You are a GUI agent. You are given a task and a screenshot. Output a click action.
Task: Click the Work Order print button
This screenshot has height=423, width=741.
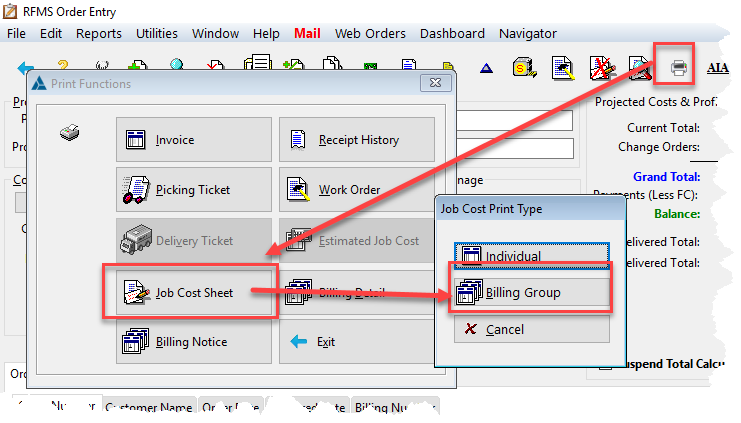tap(357, 190)
